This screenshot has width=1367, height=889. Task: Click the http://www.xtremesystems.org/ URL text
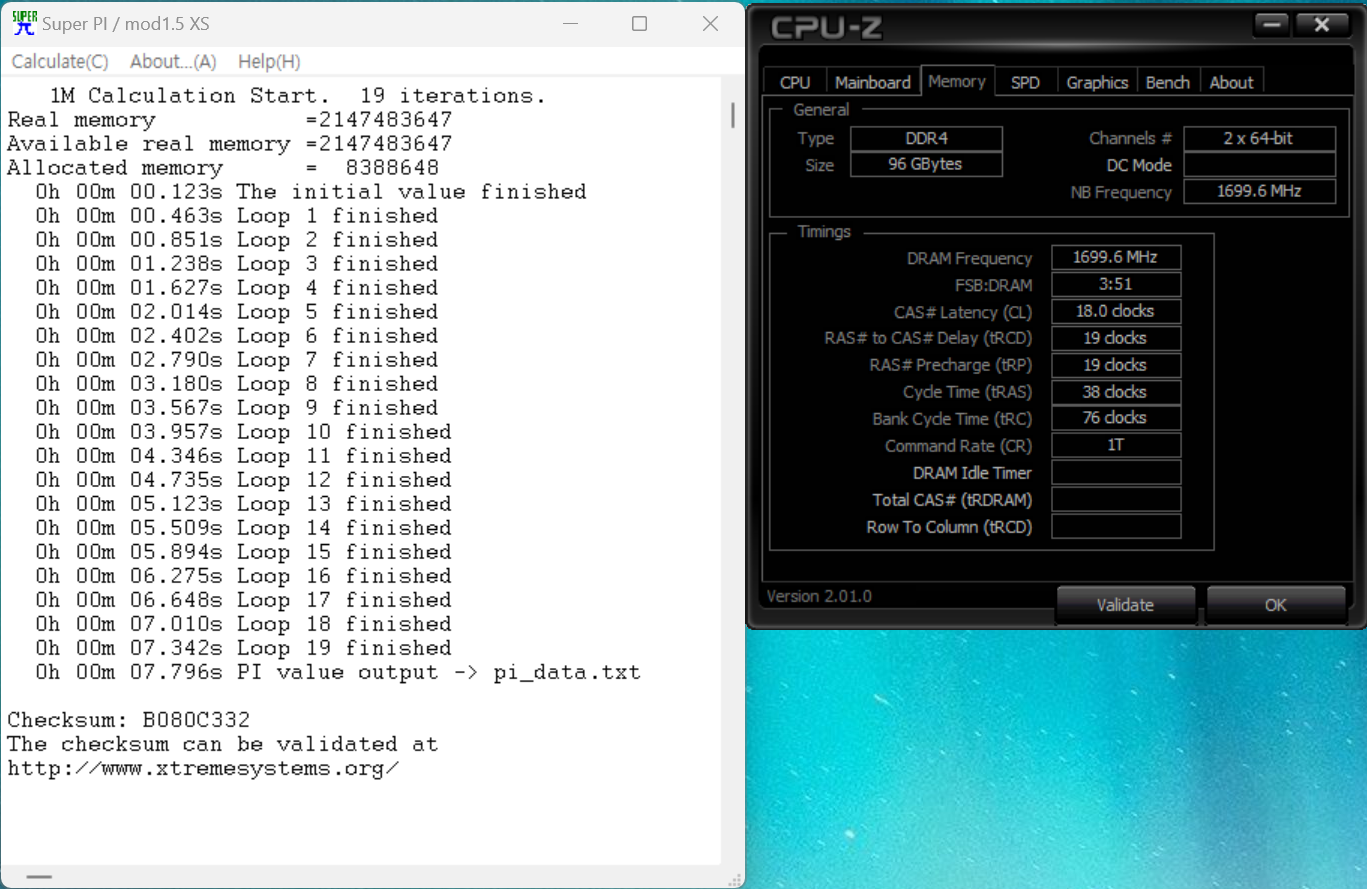pos(203,768)
